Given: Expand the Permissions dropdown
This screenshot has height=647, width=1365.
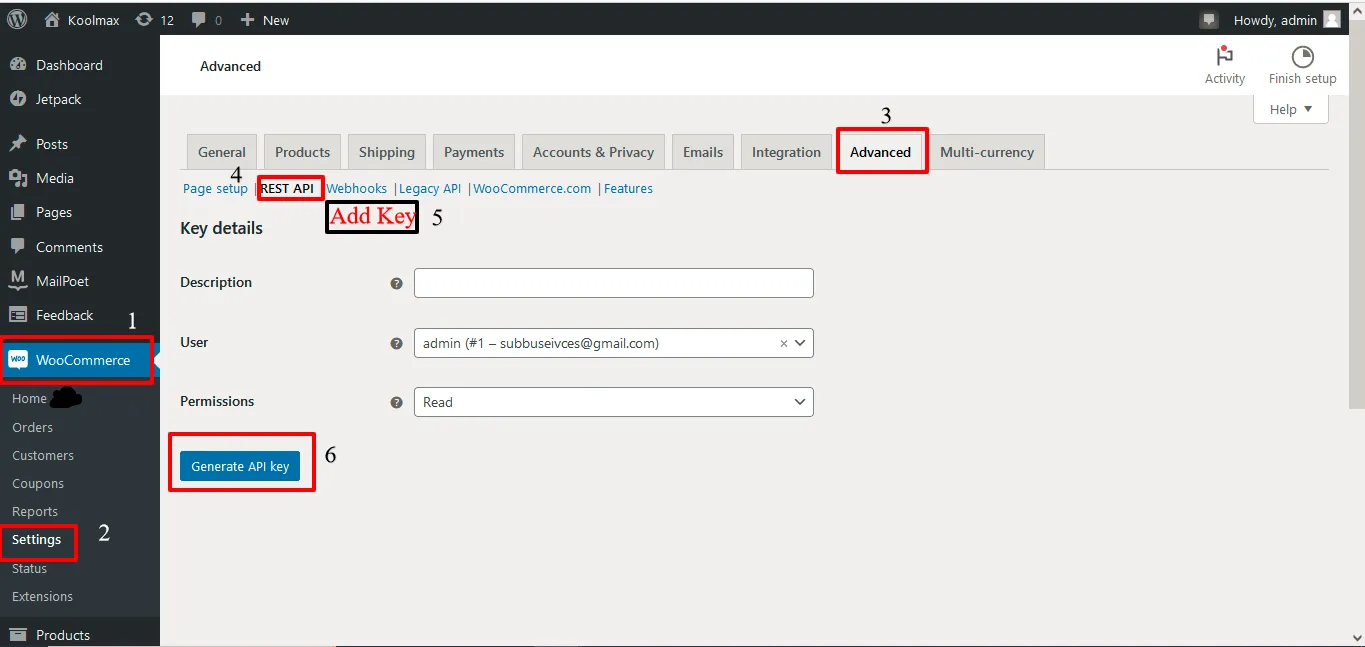Looking at the screenshot, I should [613, 402].
